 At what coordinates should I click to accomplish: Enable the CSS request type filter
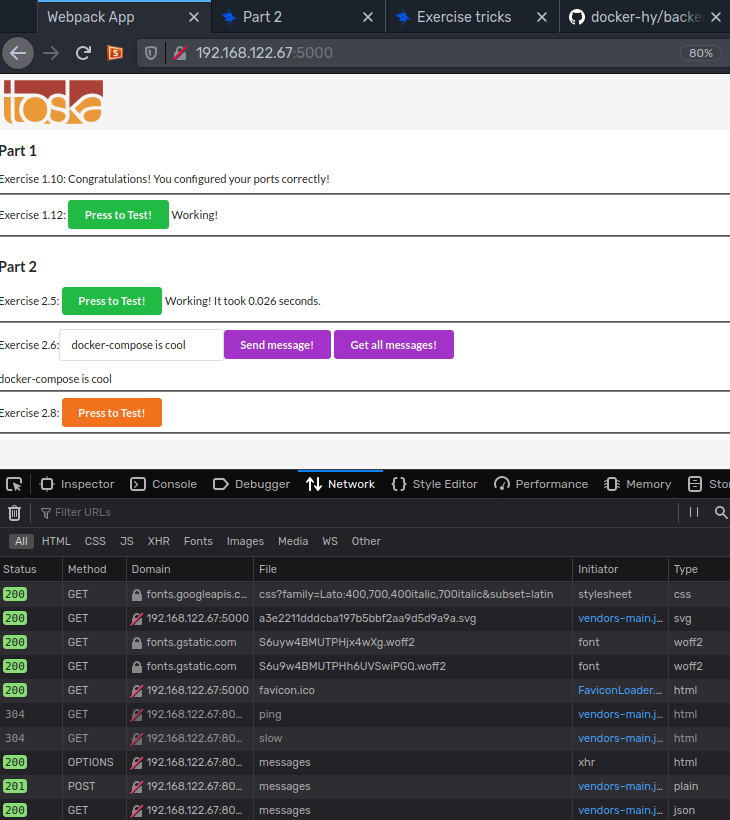point(95,541)
